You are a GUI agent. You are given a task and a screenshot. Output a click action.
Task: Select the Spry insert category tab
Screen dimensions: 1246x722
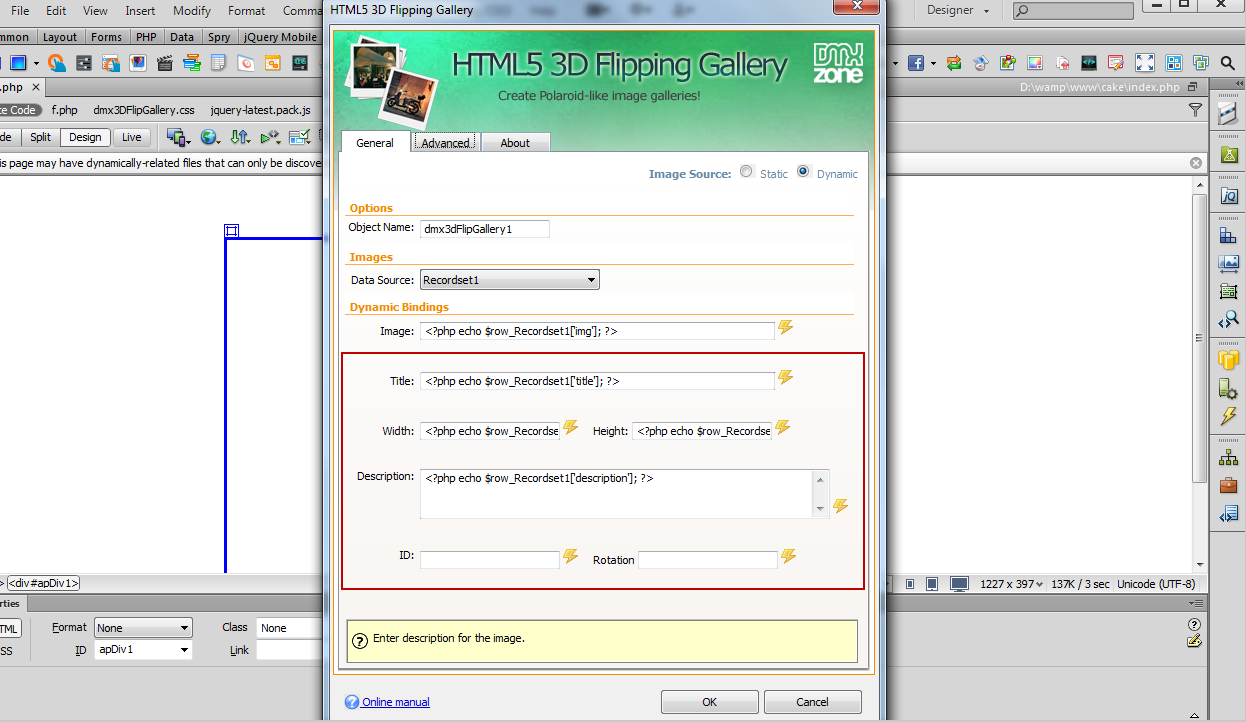coord(219,37)
